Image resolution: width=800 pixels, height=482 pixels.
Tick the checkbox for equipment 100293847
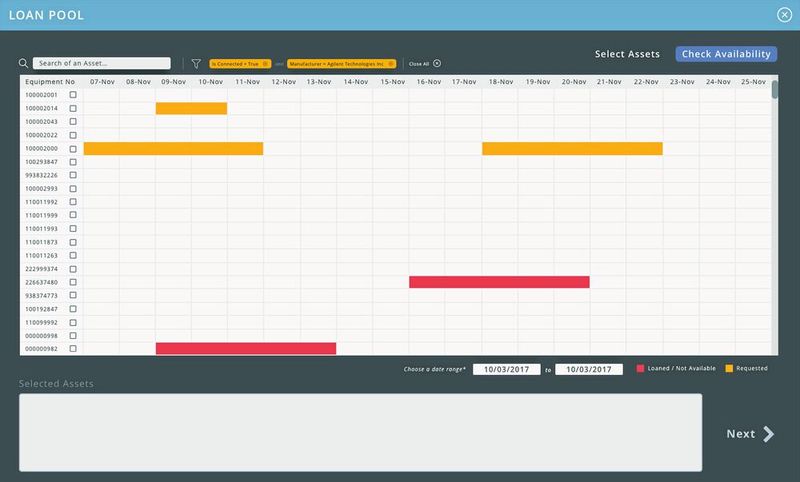tap(73, 162)
